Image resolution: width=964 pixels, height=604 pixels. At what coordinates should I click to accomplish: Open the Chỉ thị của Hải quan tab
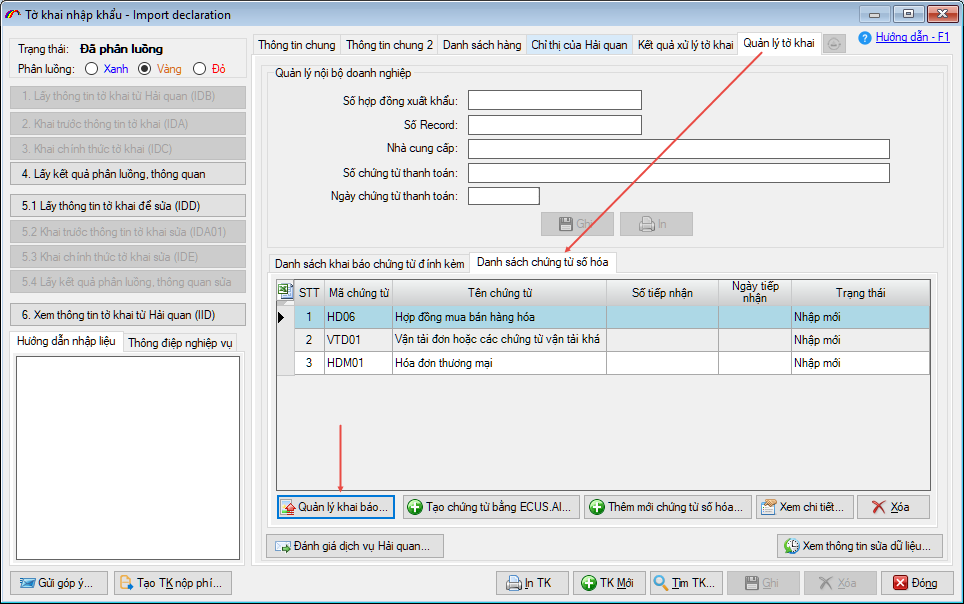tap(579, 45)
